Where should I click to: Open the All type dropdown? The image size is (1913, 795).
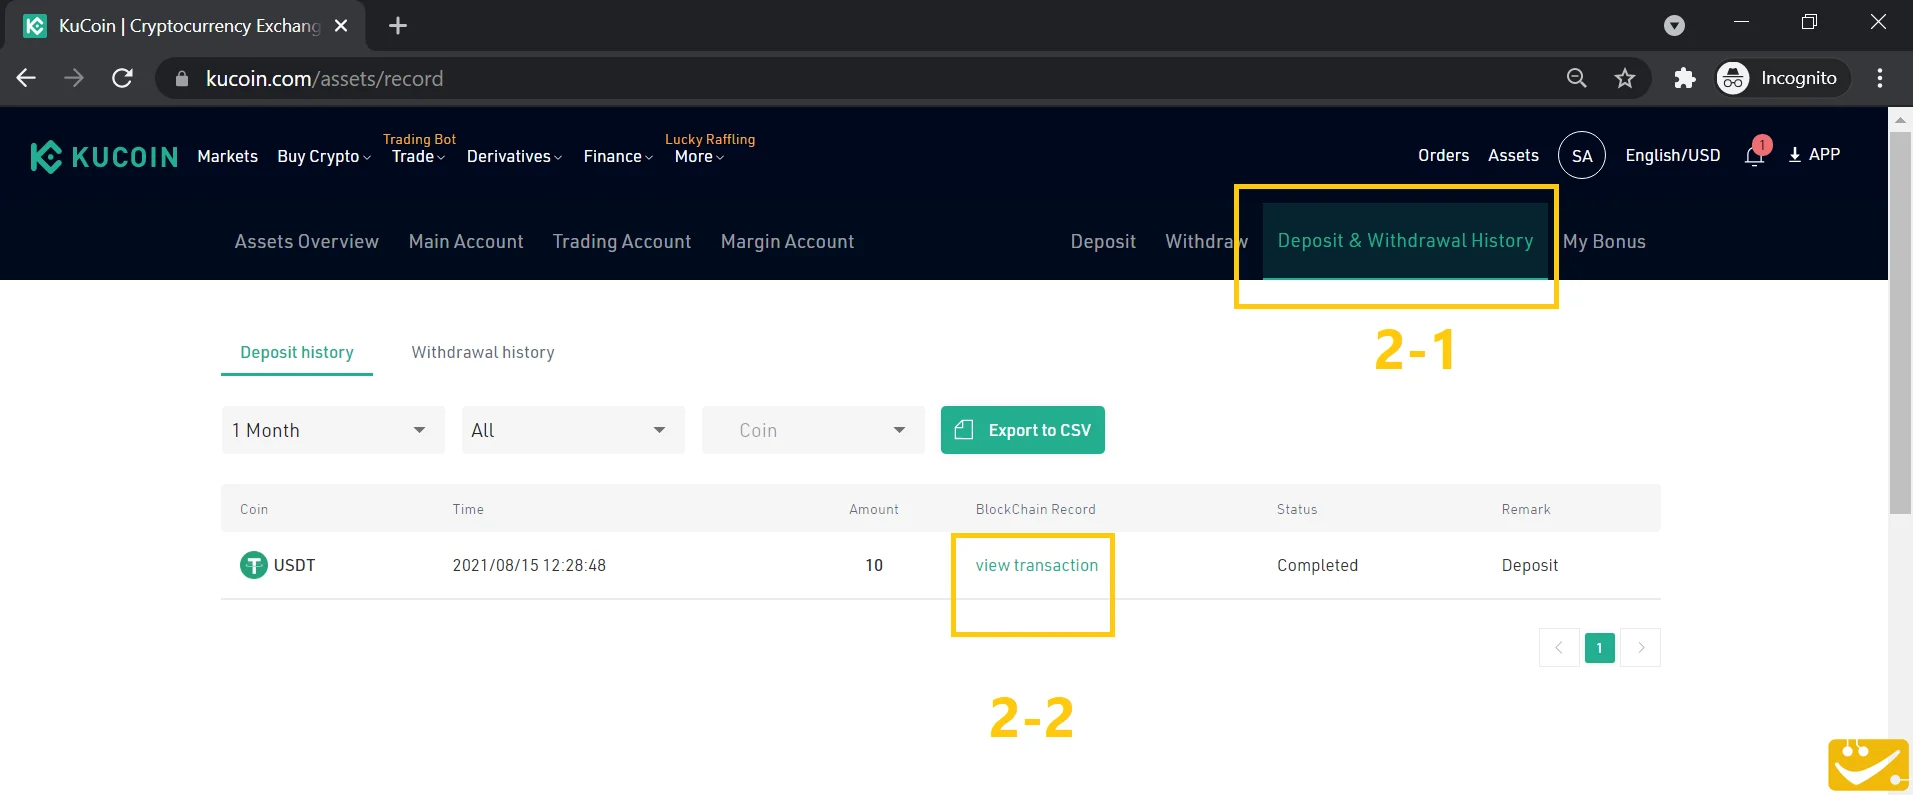(x=573, y=430)
